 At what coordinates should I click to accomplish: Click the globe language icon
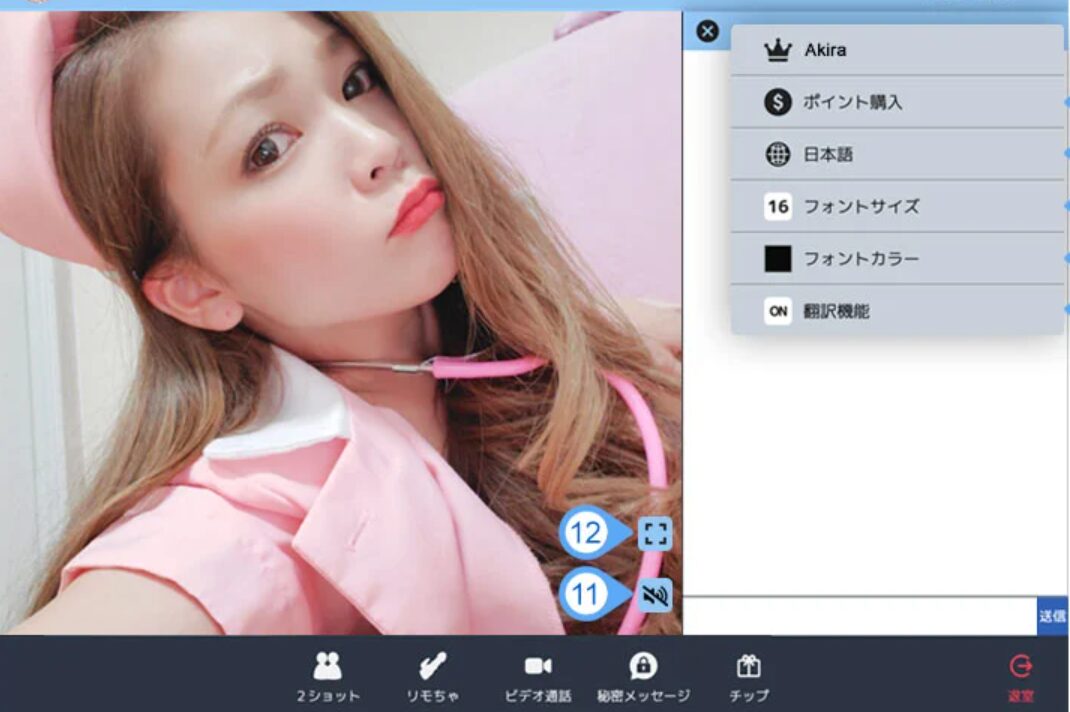click(777, 155)
